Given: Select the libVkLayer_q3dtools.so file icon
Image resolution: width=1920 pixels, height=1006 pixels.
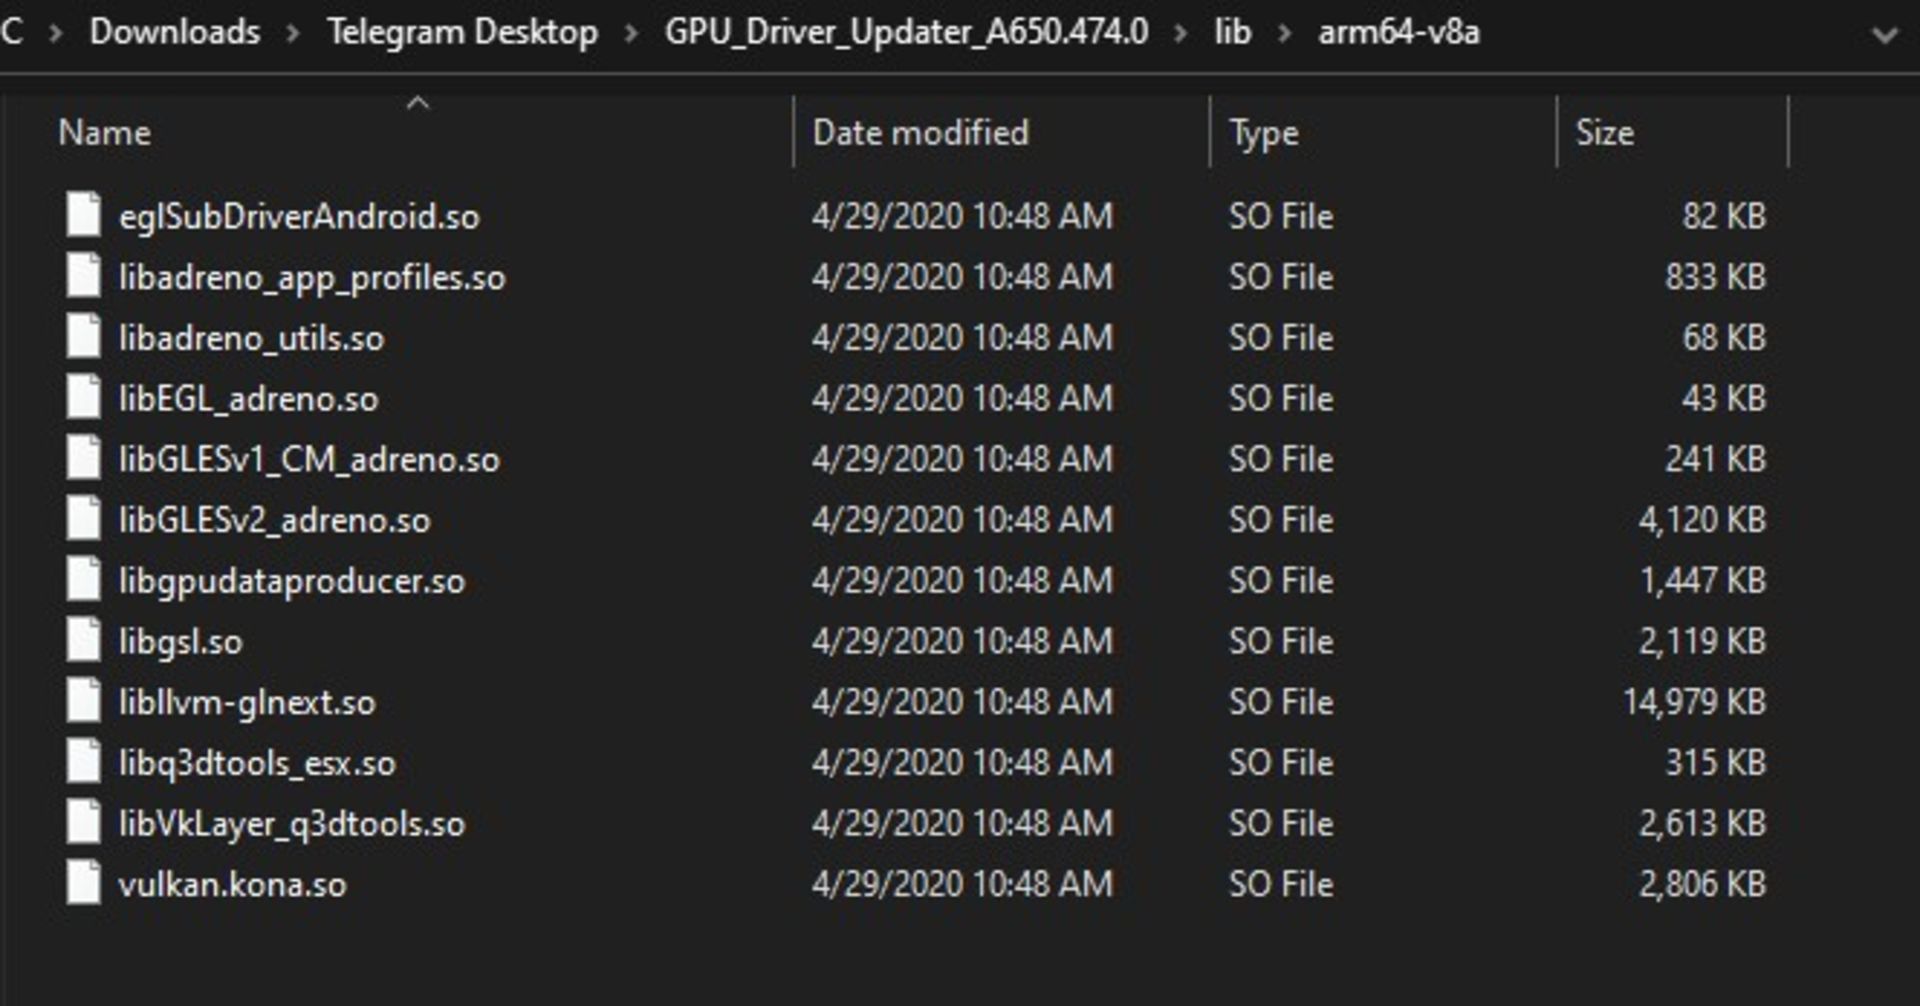Looking at the screenshot, I should (83, 823).
